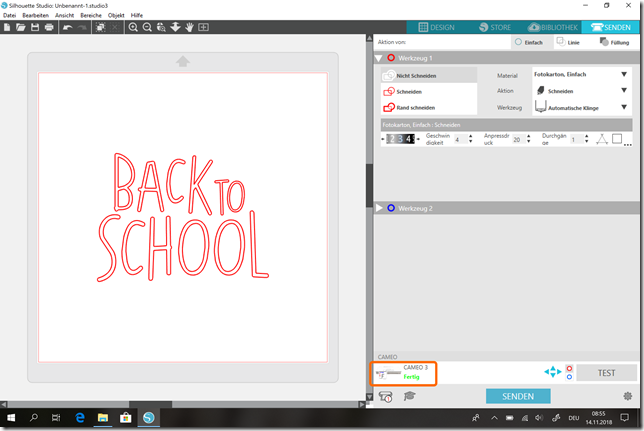The image size is (644, 431).
Task: Choose the Schneiden cut option
Action: click(x=410, y=91)
